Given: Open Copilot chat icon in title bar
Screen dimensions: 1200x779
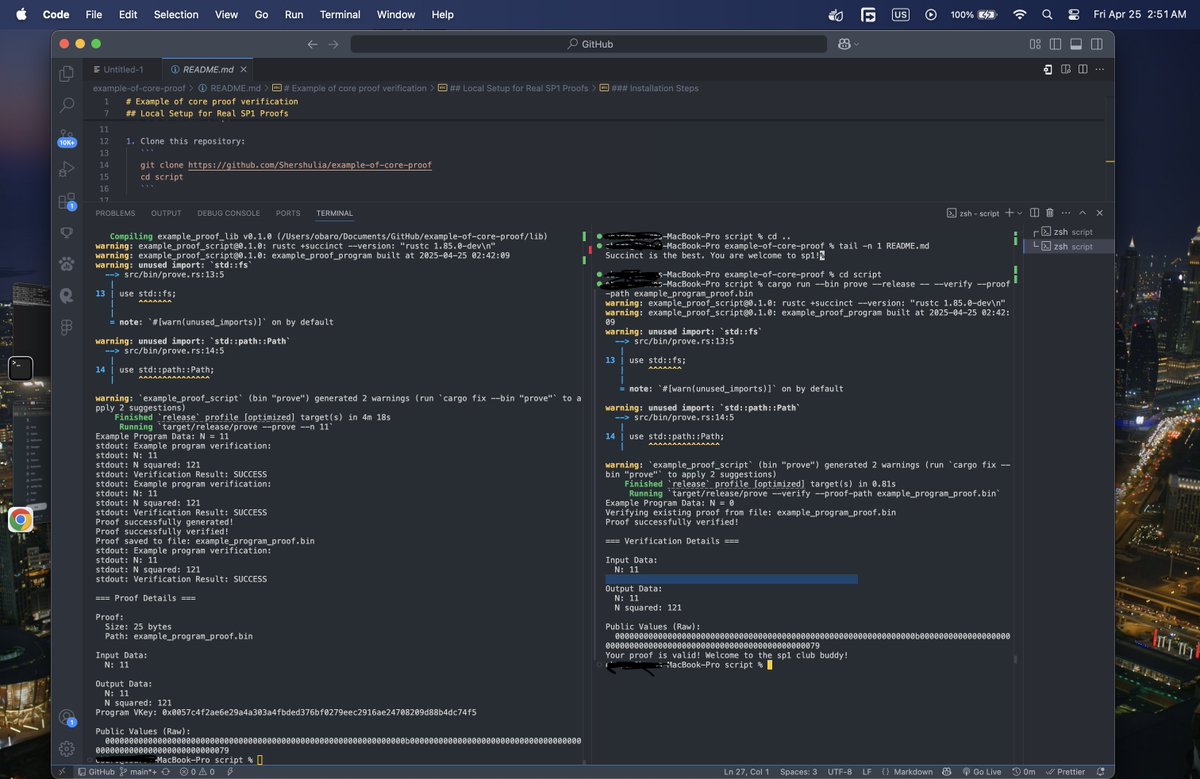Looking at the screenshot, I should click(844, 44).
